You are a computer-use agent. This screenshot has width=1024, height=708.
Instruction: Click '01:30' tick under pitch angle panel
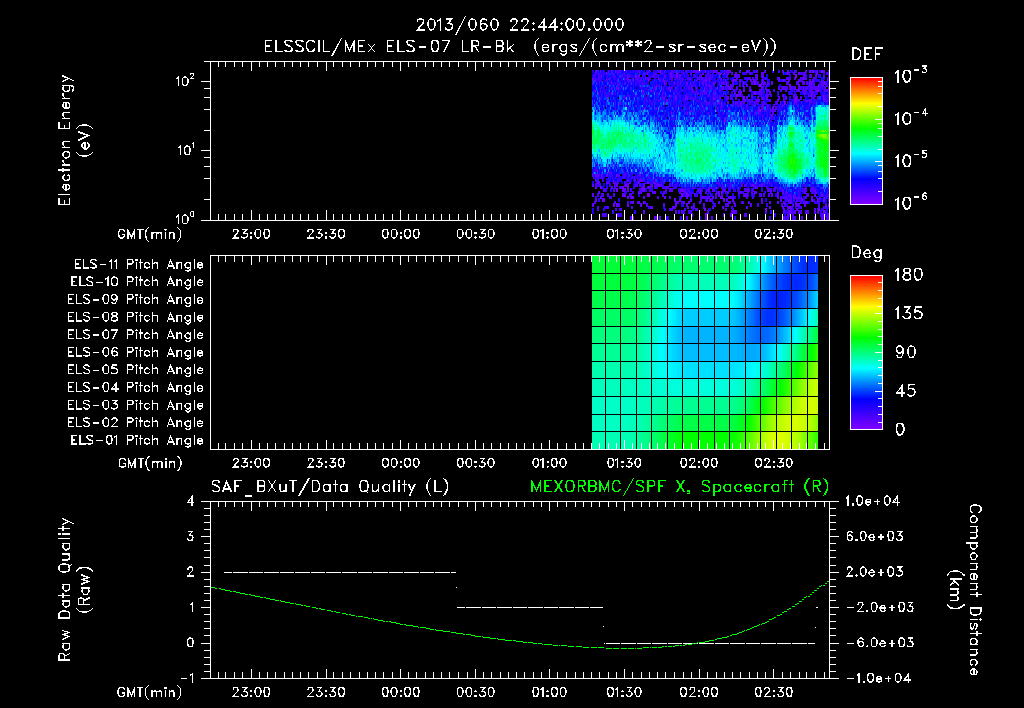tap(624, 464)
